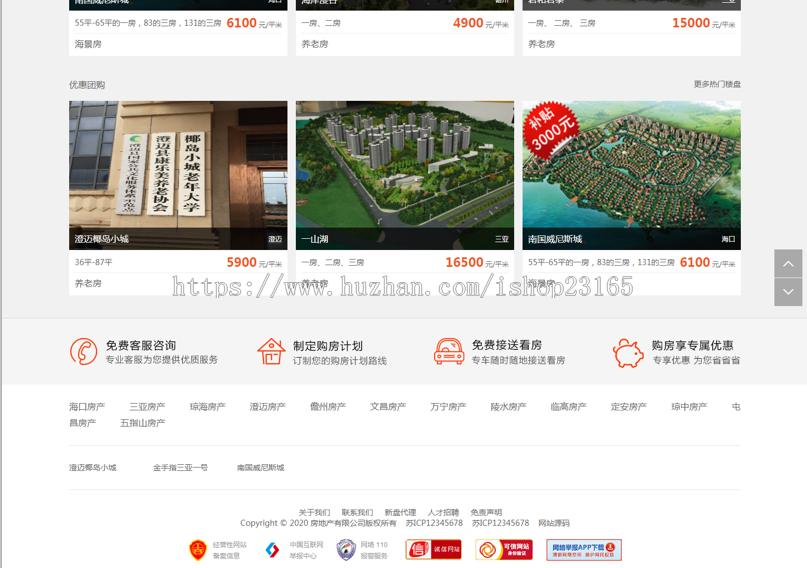The width and height of the screenshot is (807, 568).
Task: Open the 南国威尼斯城 footer link
Action: [x=260, y=467]
